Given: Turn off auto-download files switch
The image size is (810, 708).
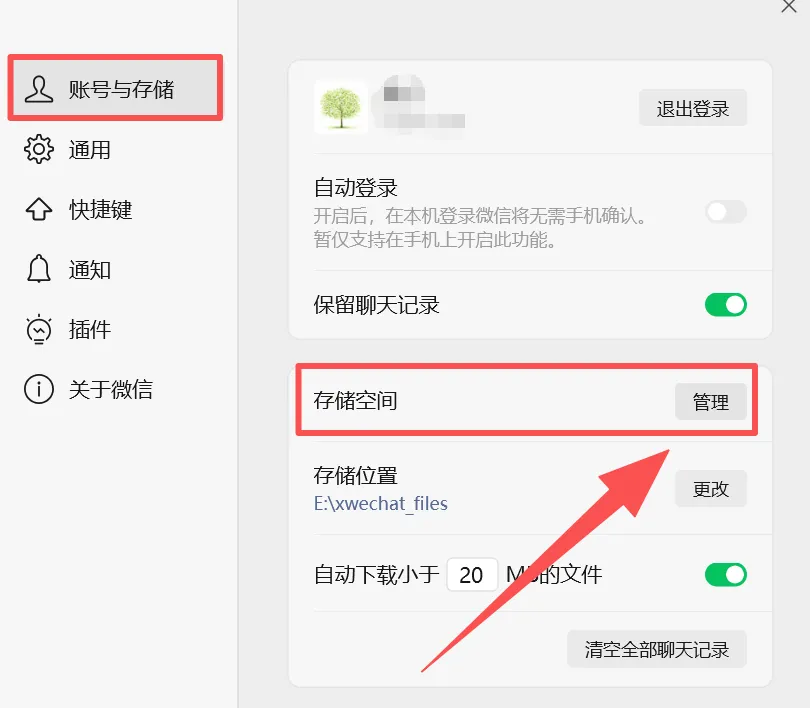Looking at the screenshot, I should click(725, 575).
